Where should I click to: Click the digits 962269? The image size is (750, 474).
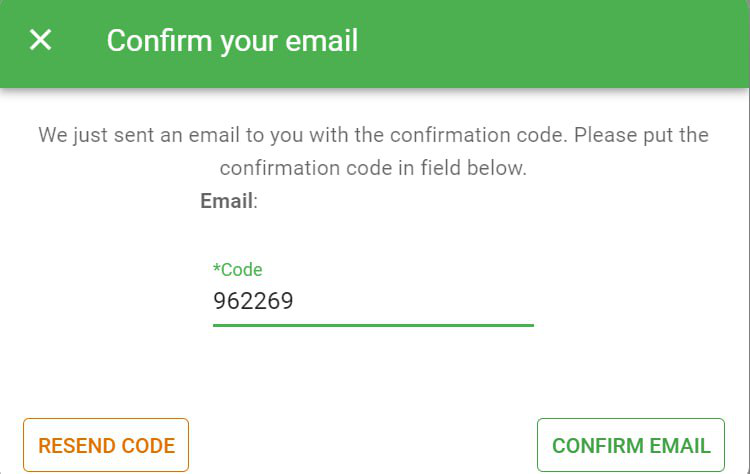coord(253,301)
